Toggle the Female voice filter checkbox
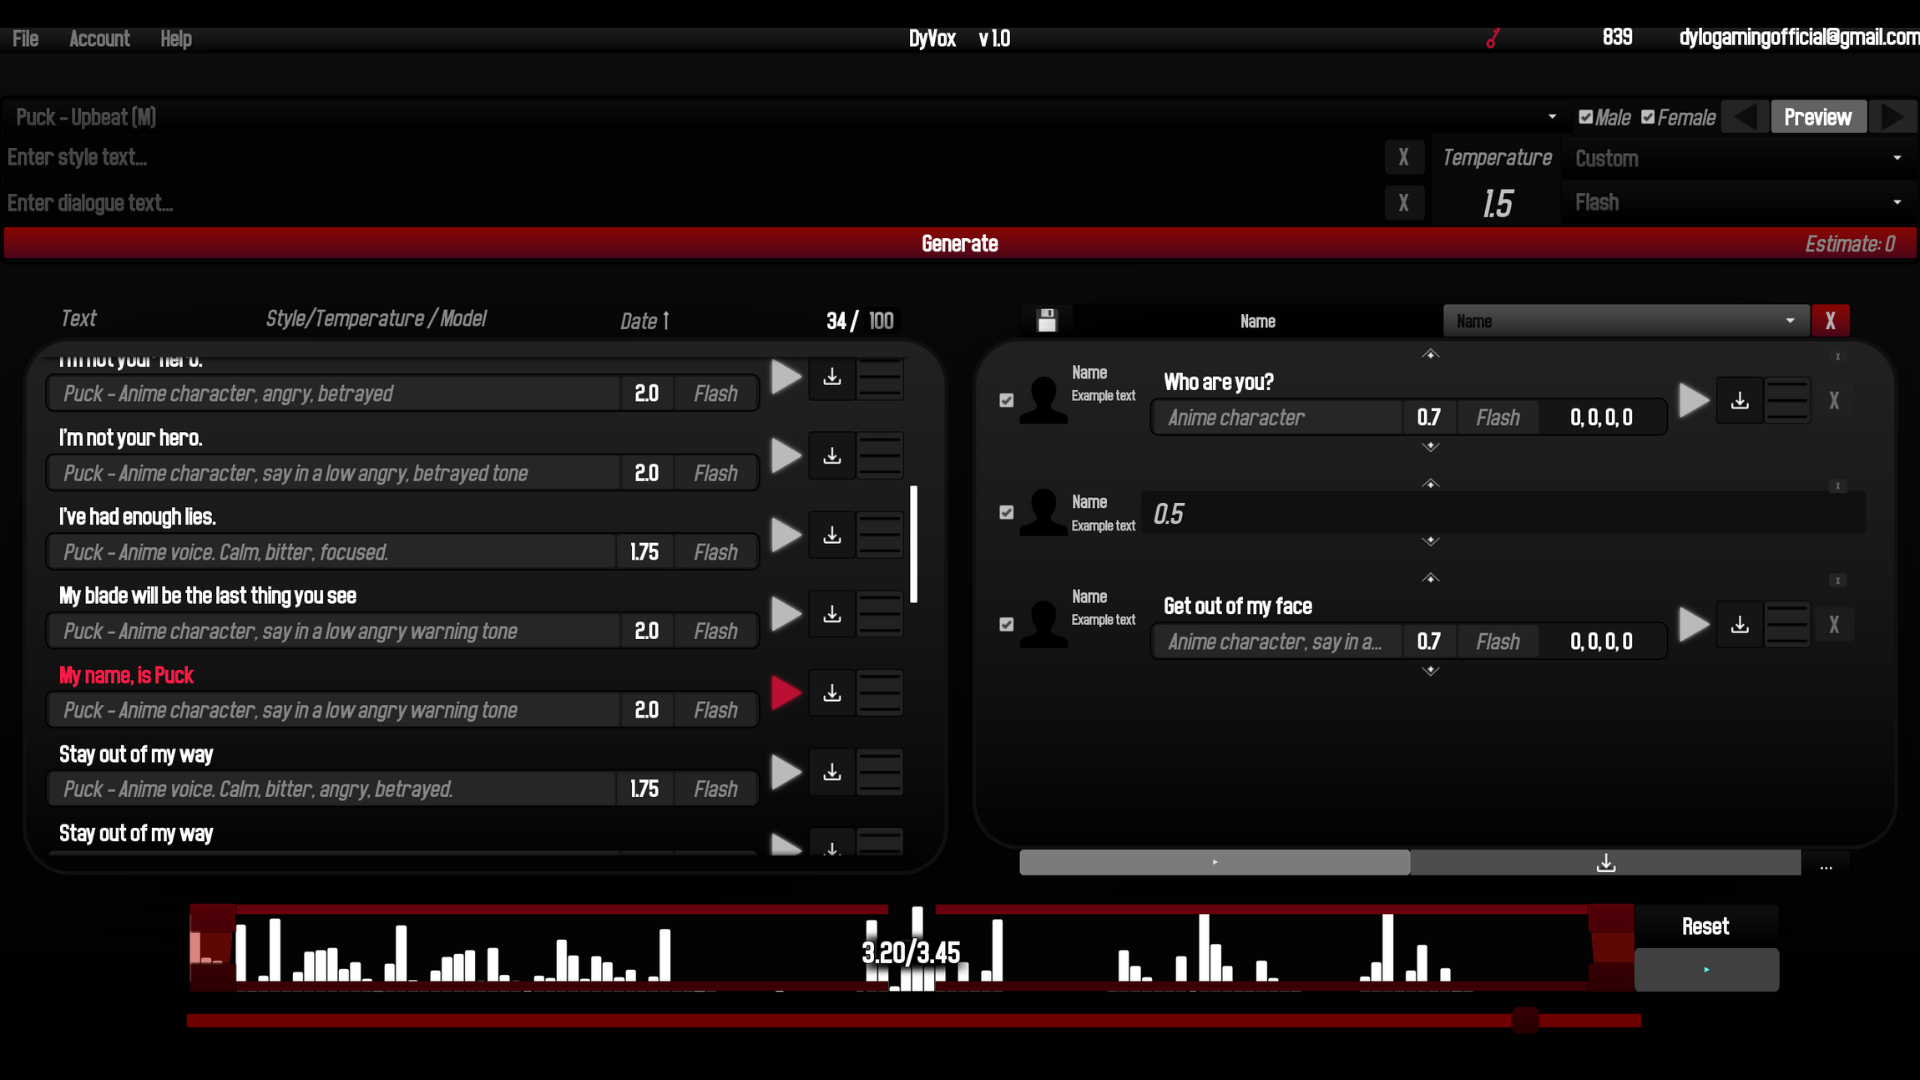 coord(1648,117)
